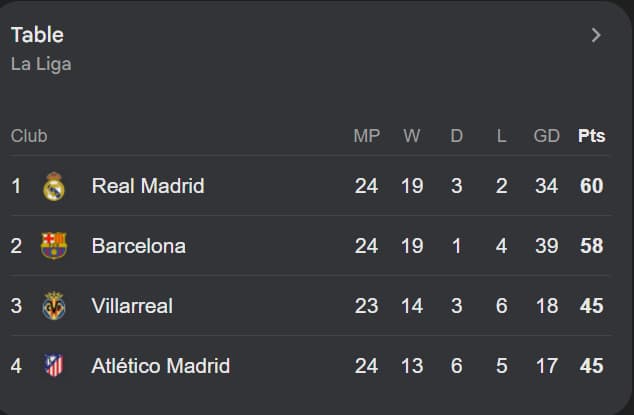Click the Table heading
This screenshot has height=415, width=634.
[x=37, y=35]
